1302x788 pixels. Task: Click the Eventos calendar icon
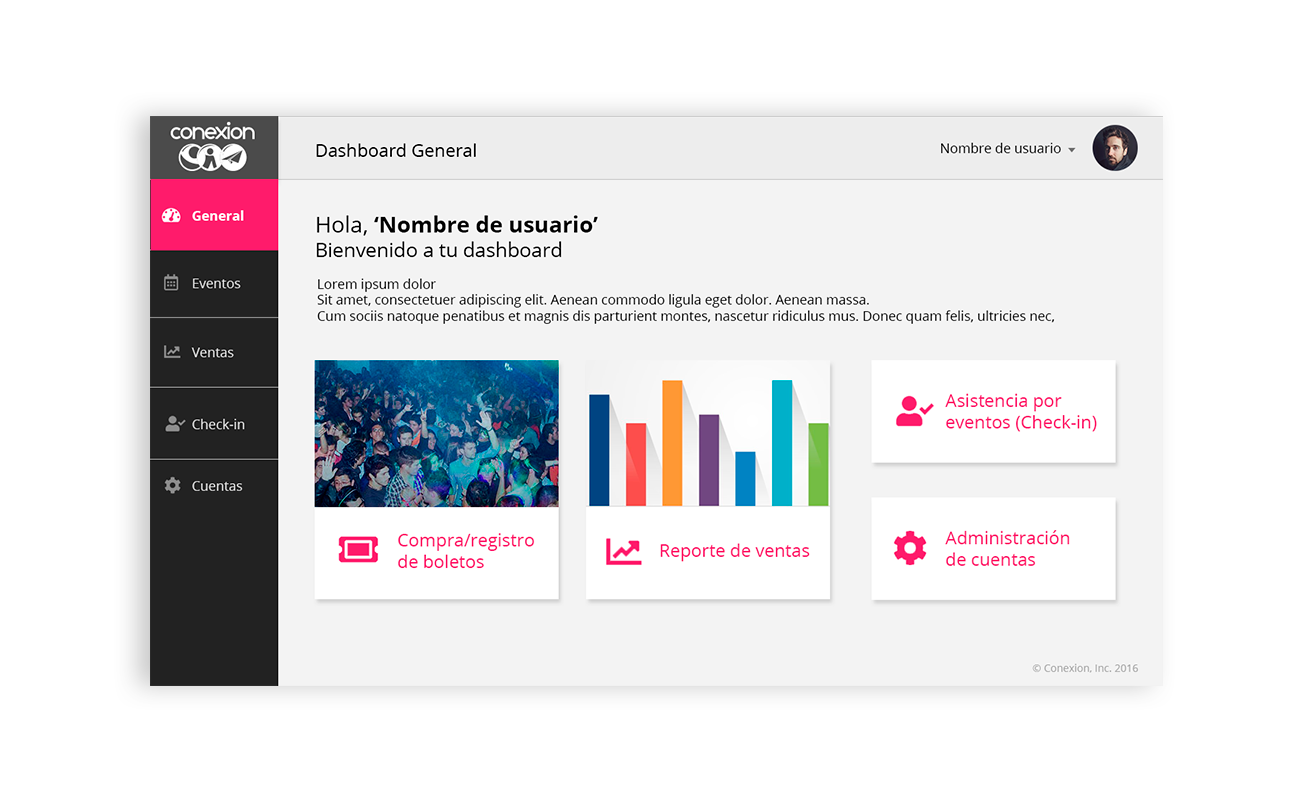click(x=171, y=283)
